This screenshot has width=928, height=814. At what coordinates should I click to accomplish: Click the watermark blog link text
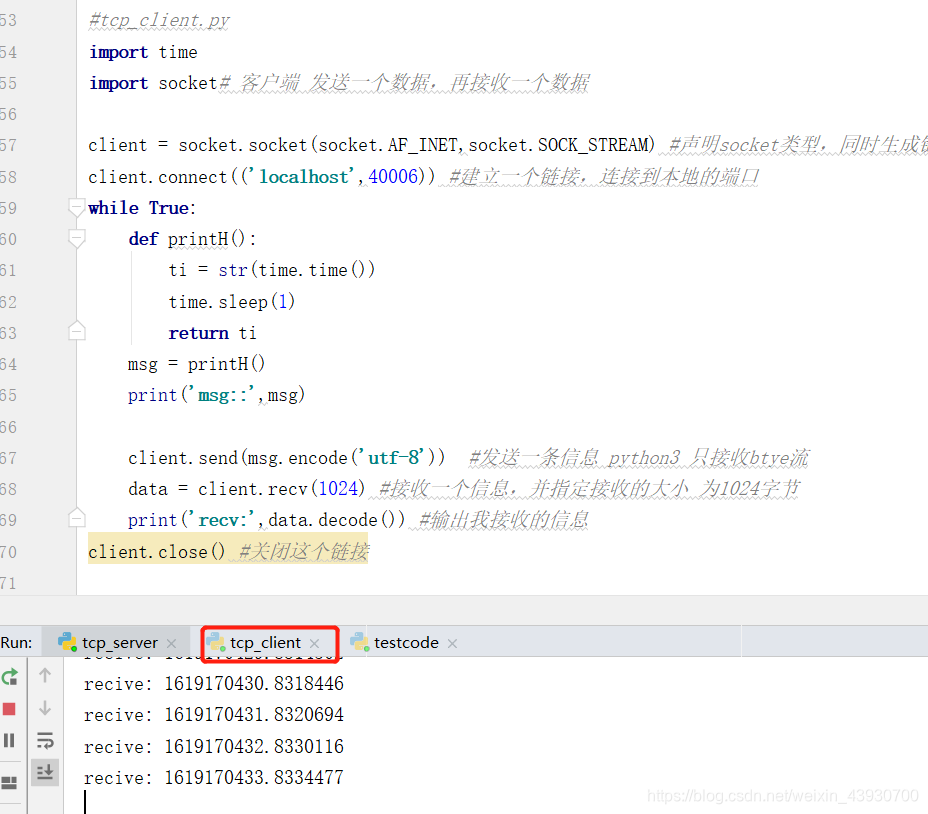coord(783,797)
